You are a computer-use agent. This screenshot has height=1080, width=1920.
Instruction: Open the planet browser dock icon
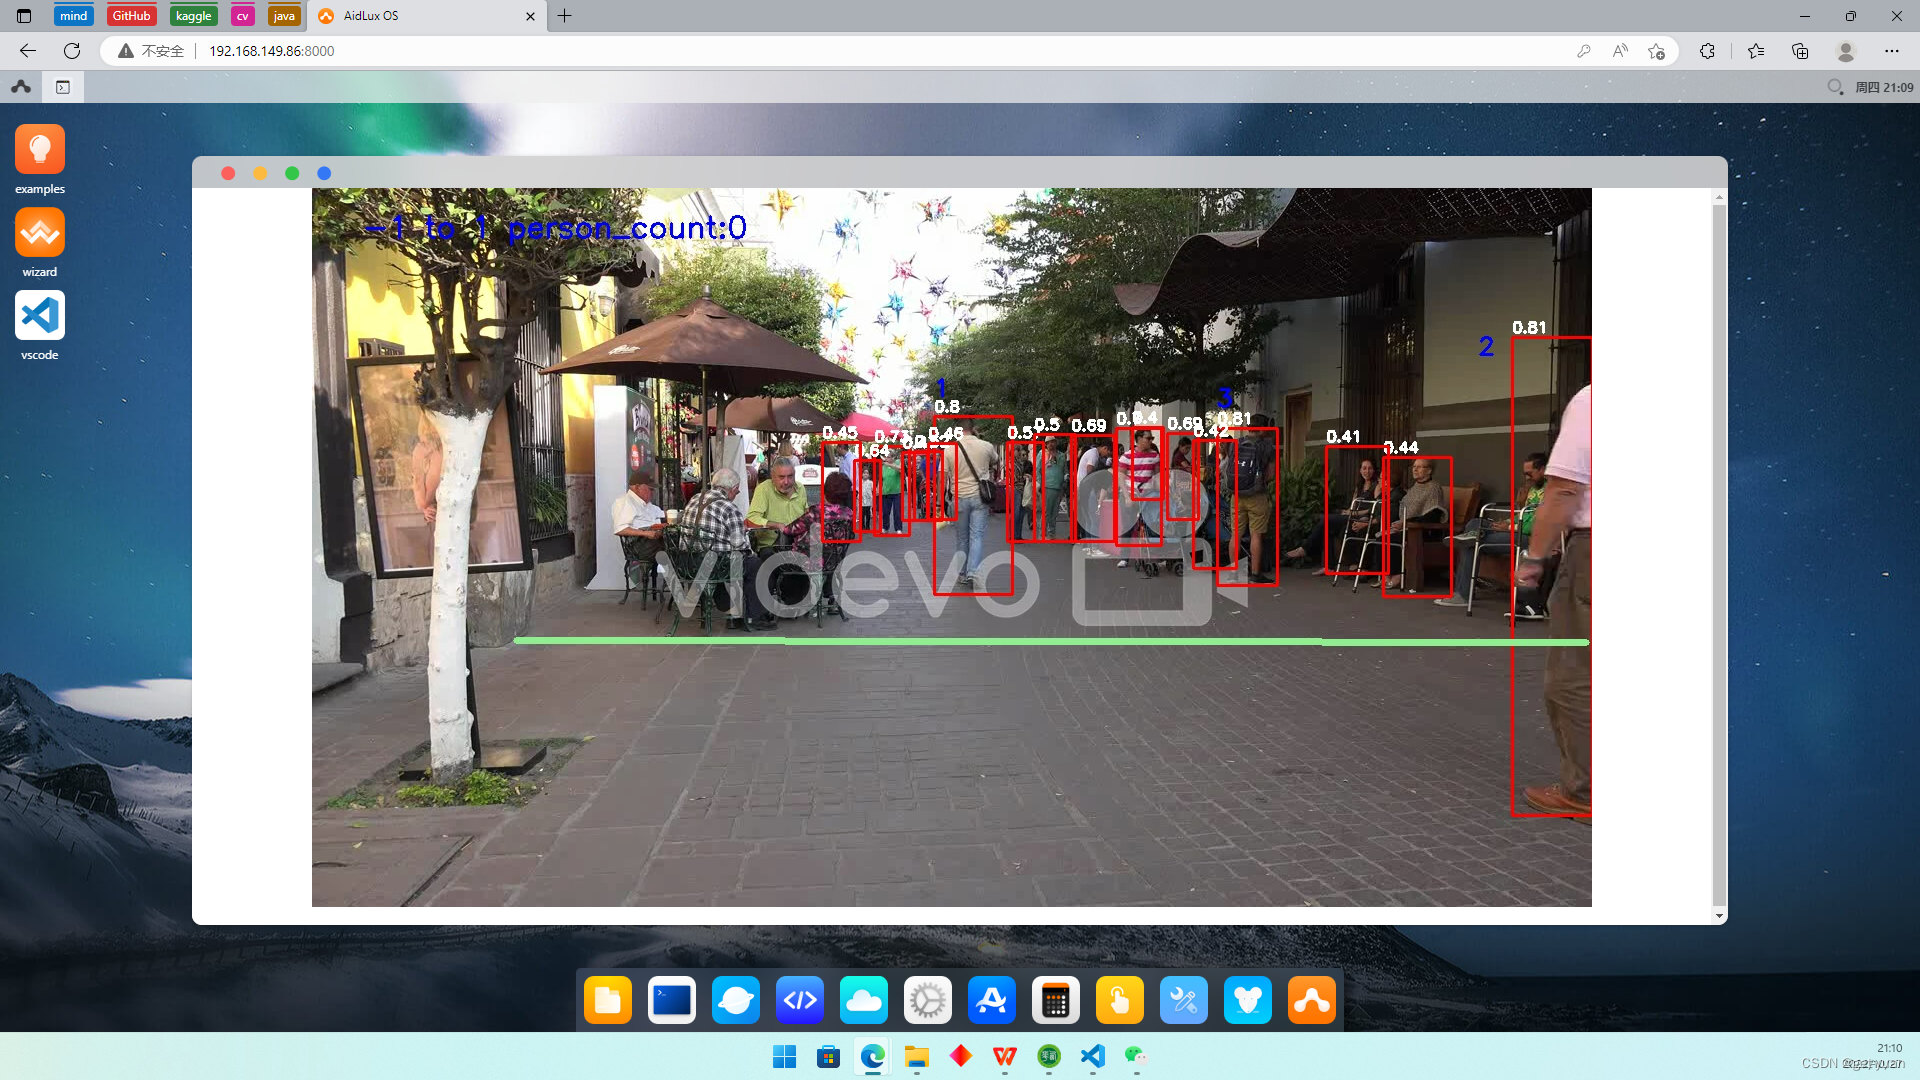pos(736,1000)
